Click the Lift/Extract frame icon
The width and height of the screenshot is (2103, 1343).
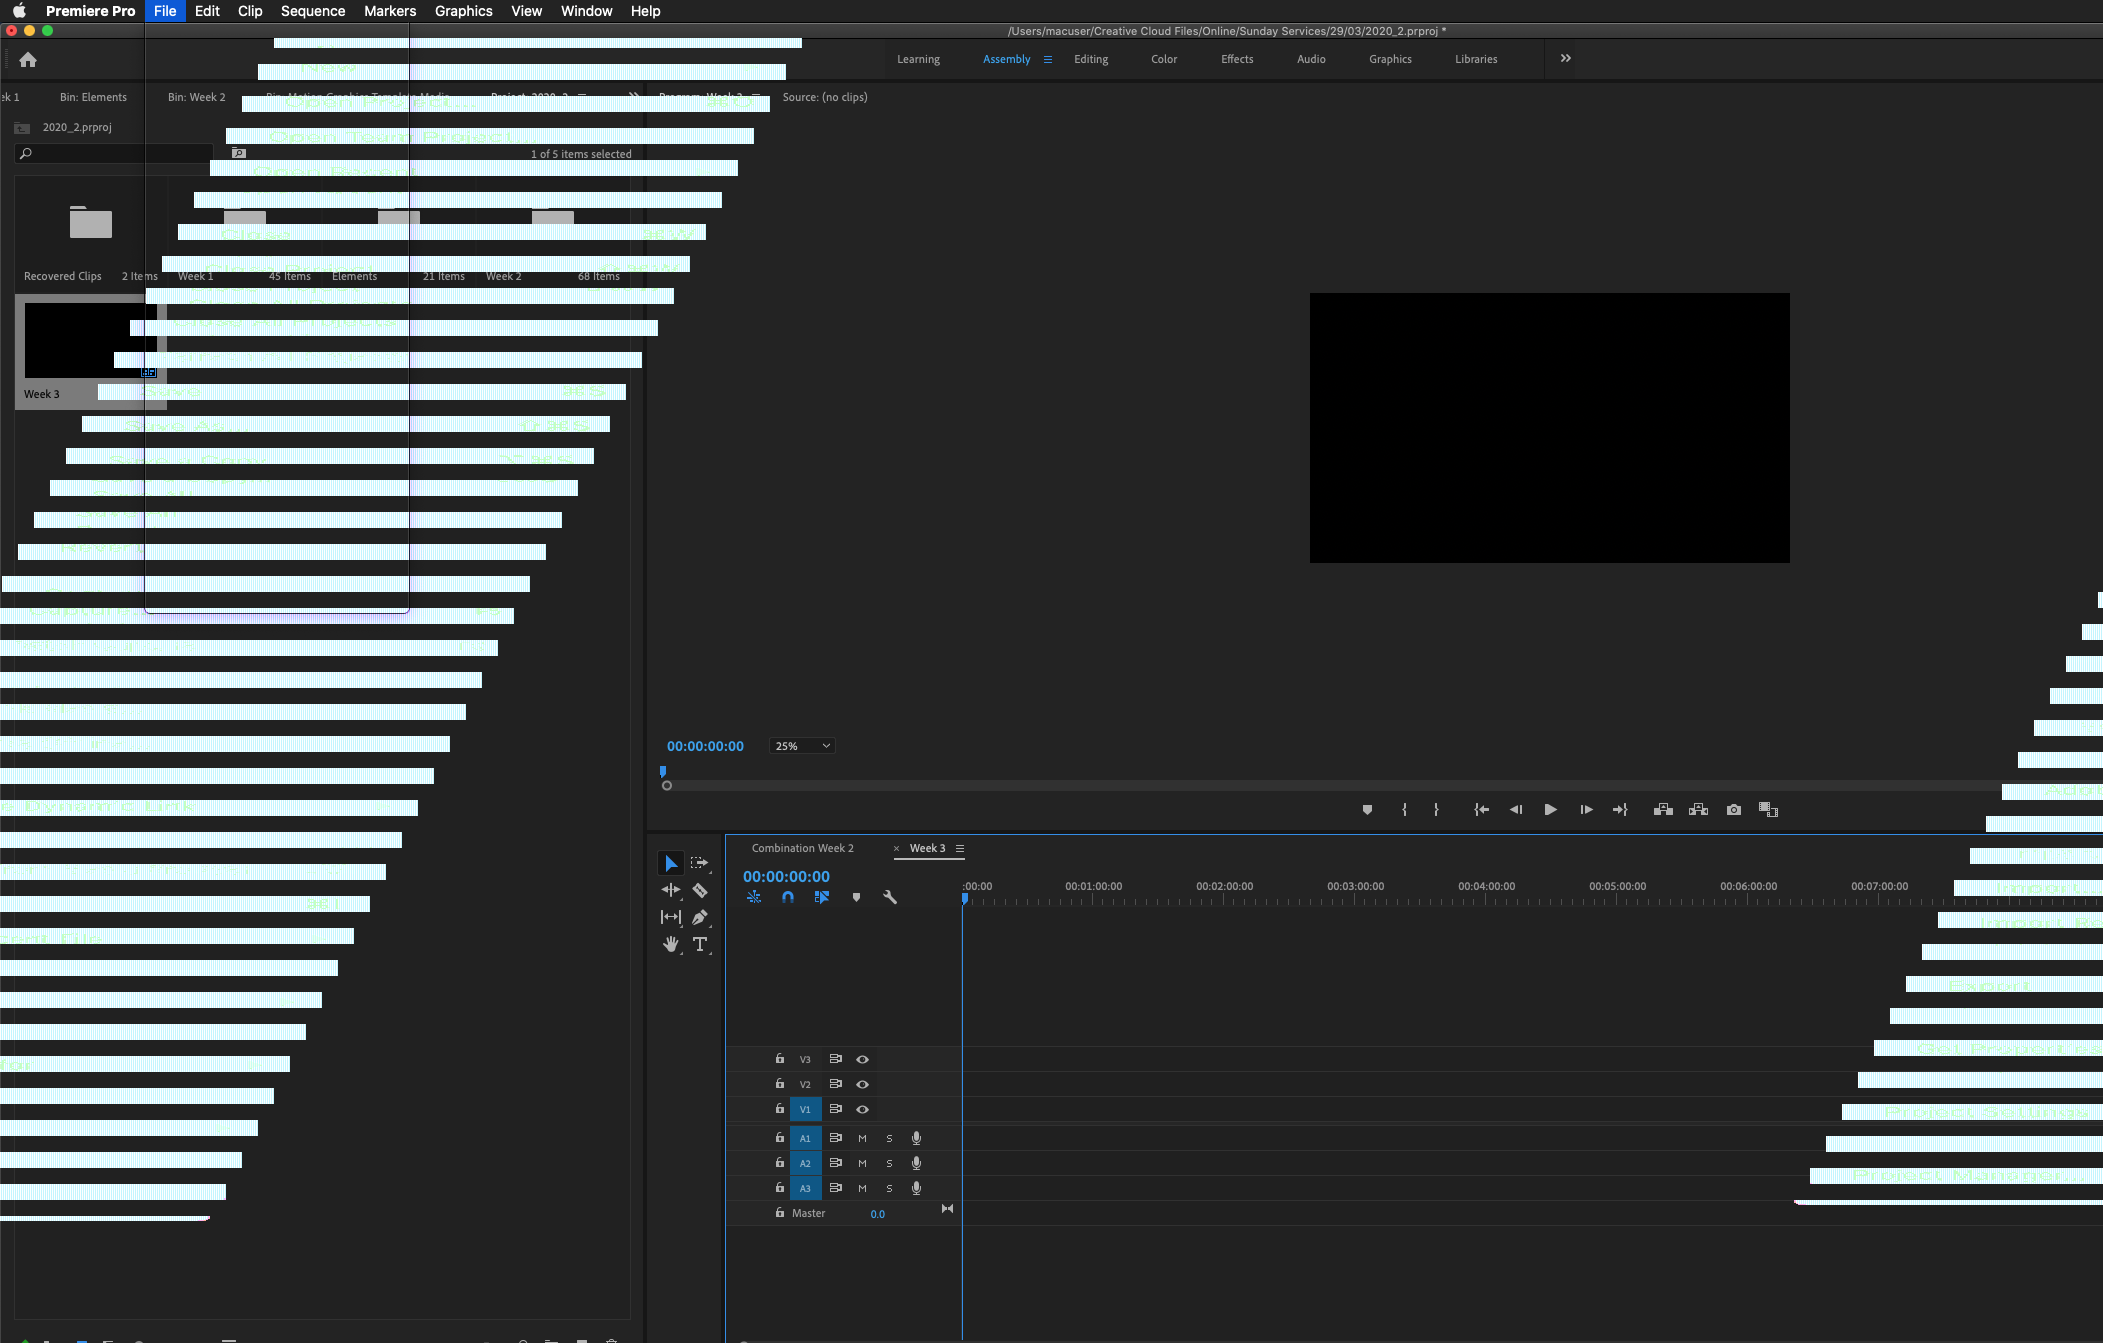(x=1665, y=809)
